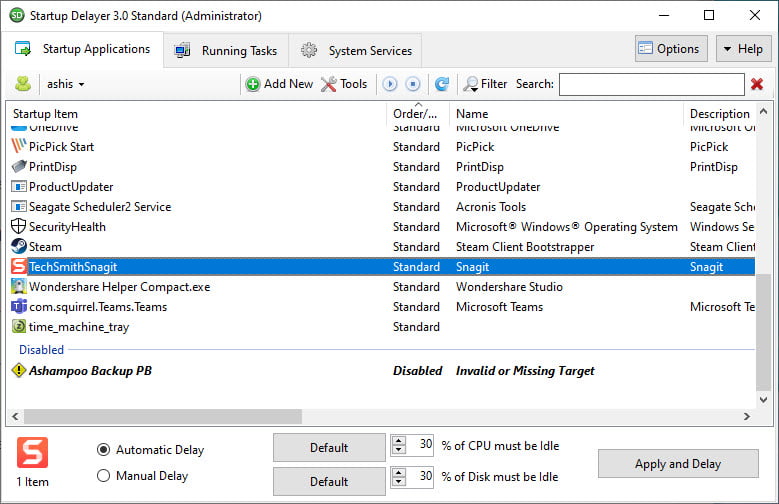Screen dimensions: 779x504
Task: Click the Wondershare Studio name cell
Action: [509, 287]
